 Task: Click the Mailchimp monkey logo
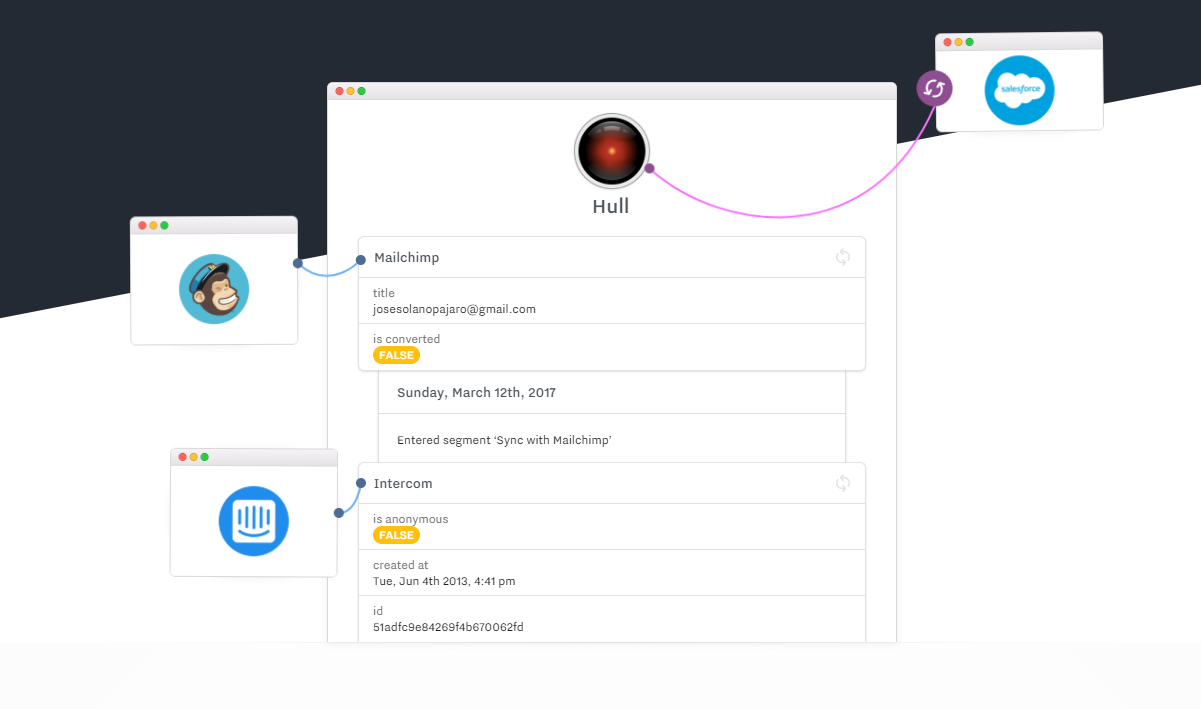pos(214,289)
